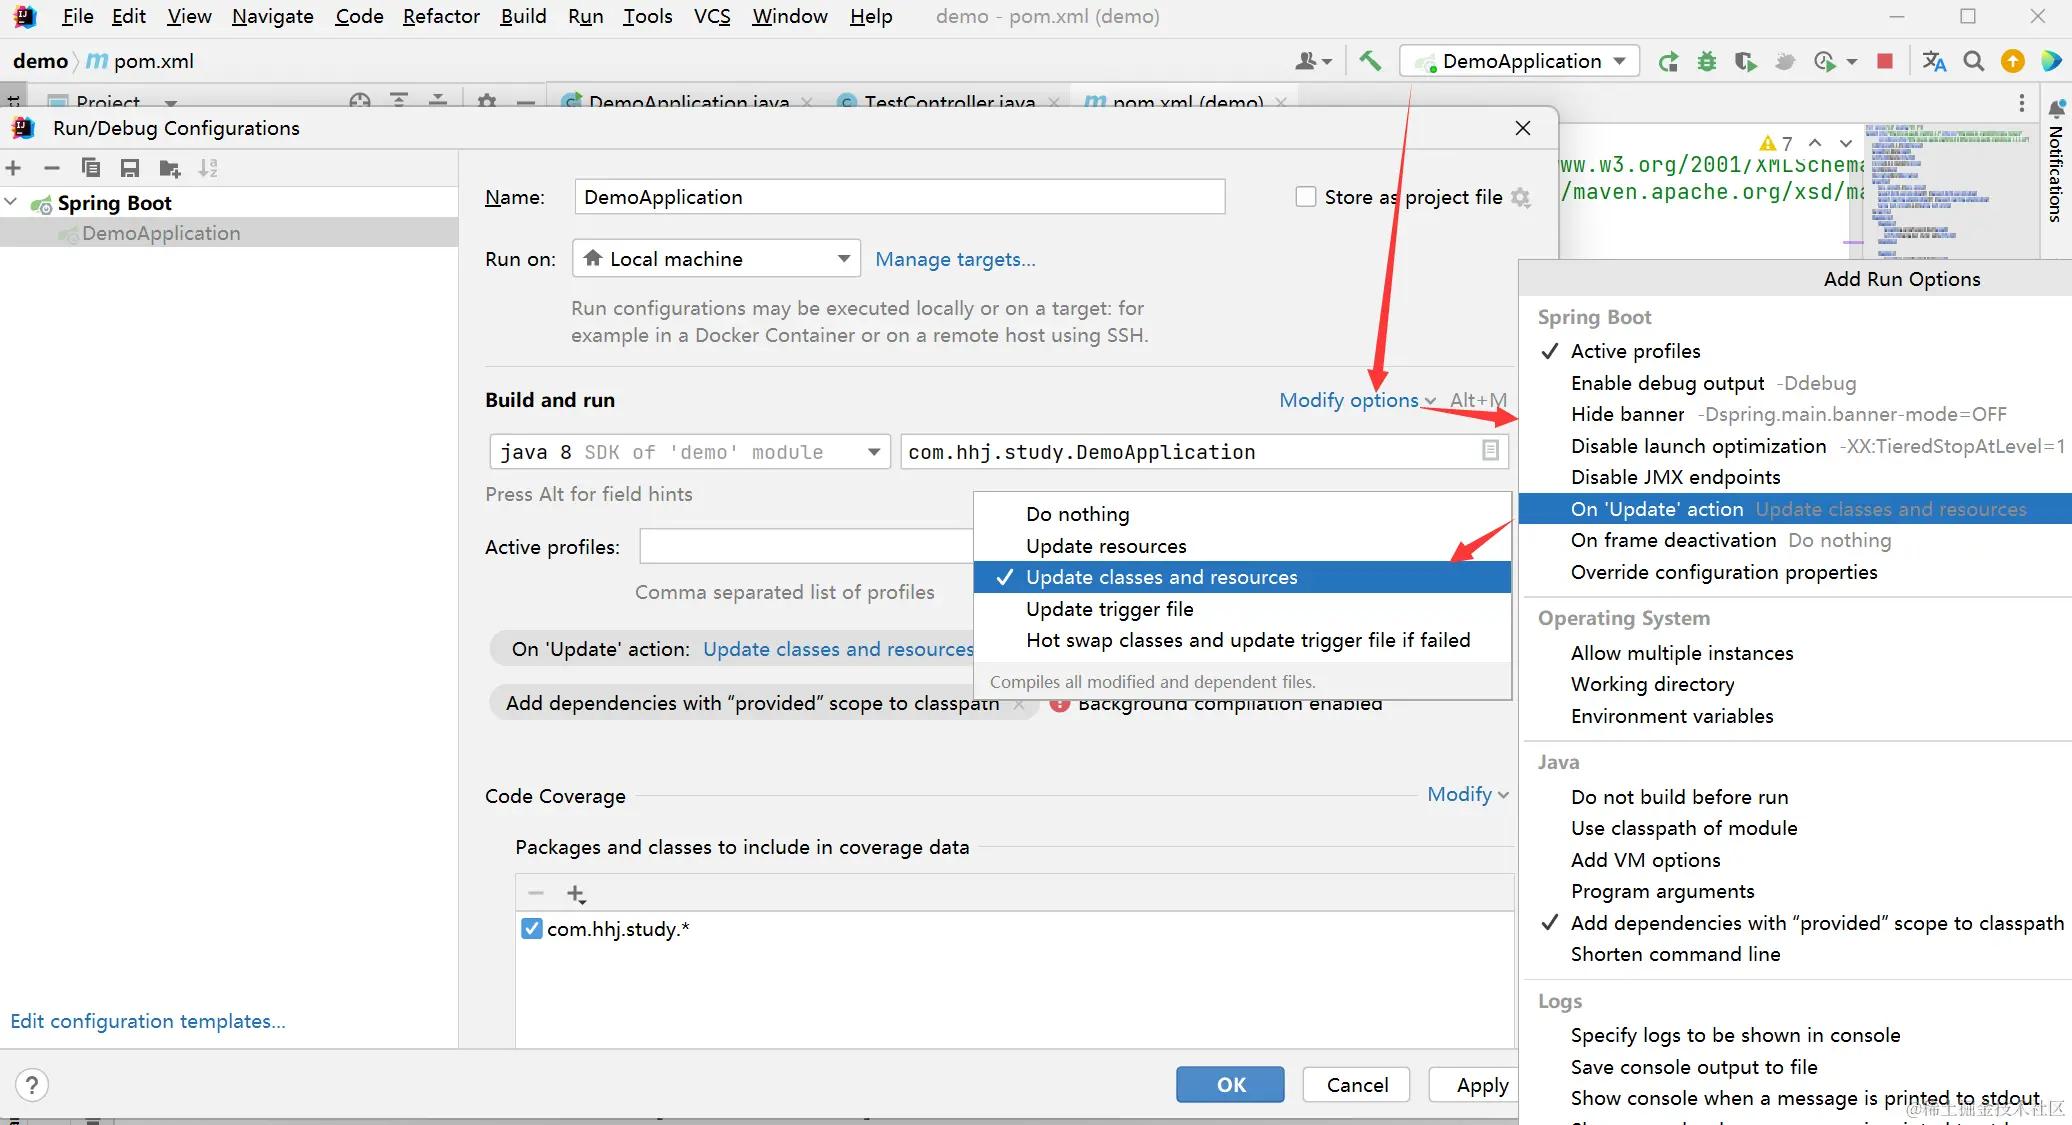Toggle com.hhj.study.* coverage checkbox
2072x1125 pixels.
tap(532, 928)
